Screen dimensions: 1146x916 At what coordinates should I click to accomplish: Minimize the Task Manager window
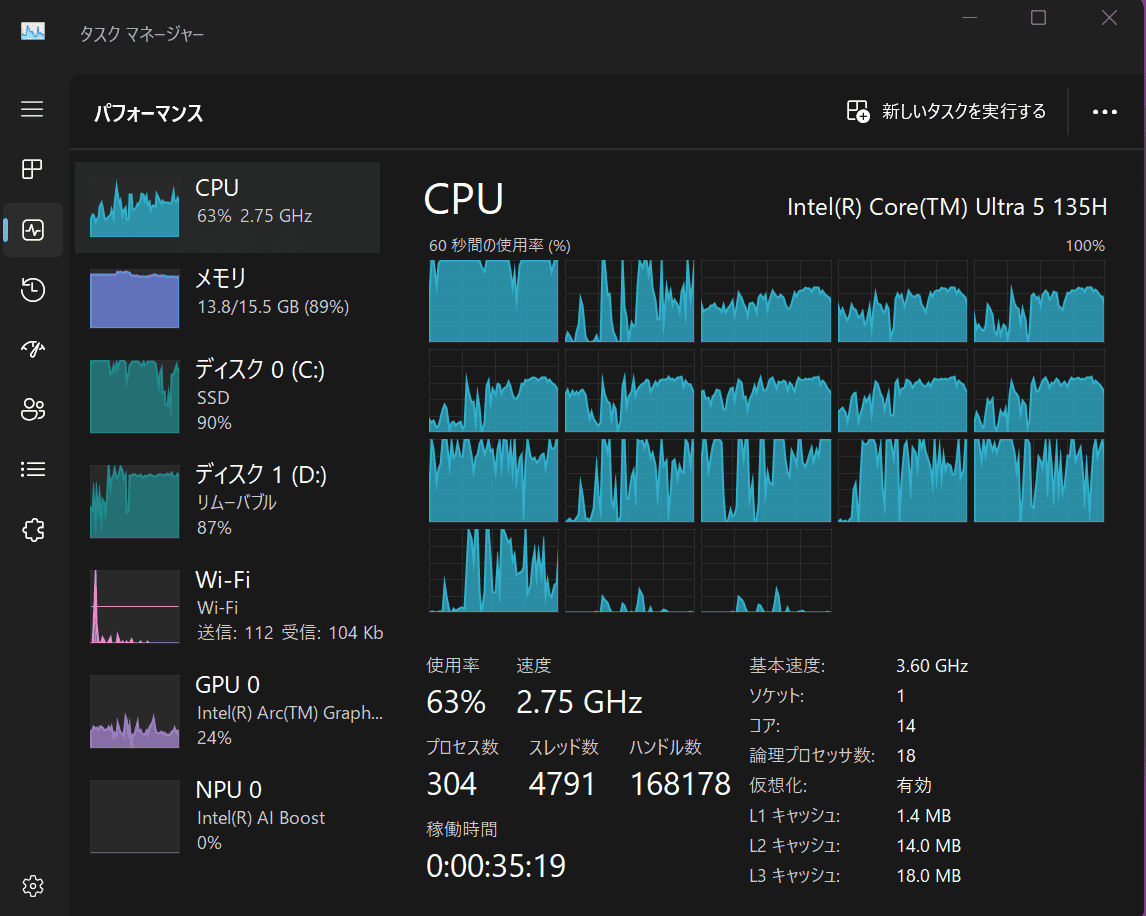969,18
